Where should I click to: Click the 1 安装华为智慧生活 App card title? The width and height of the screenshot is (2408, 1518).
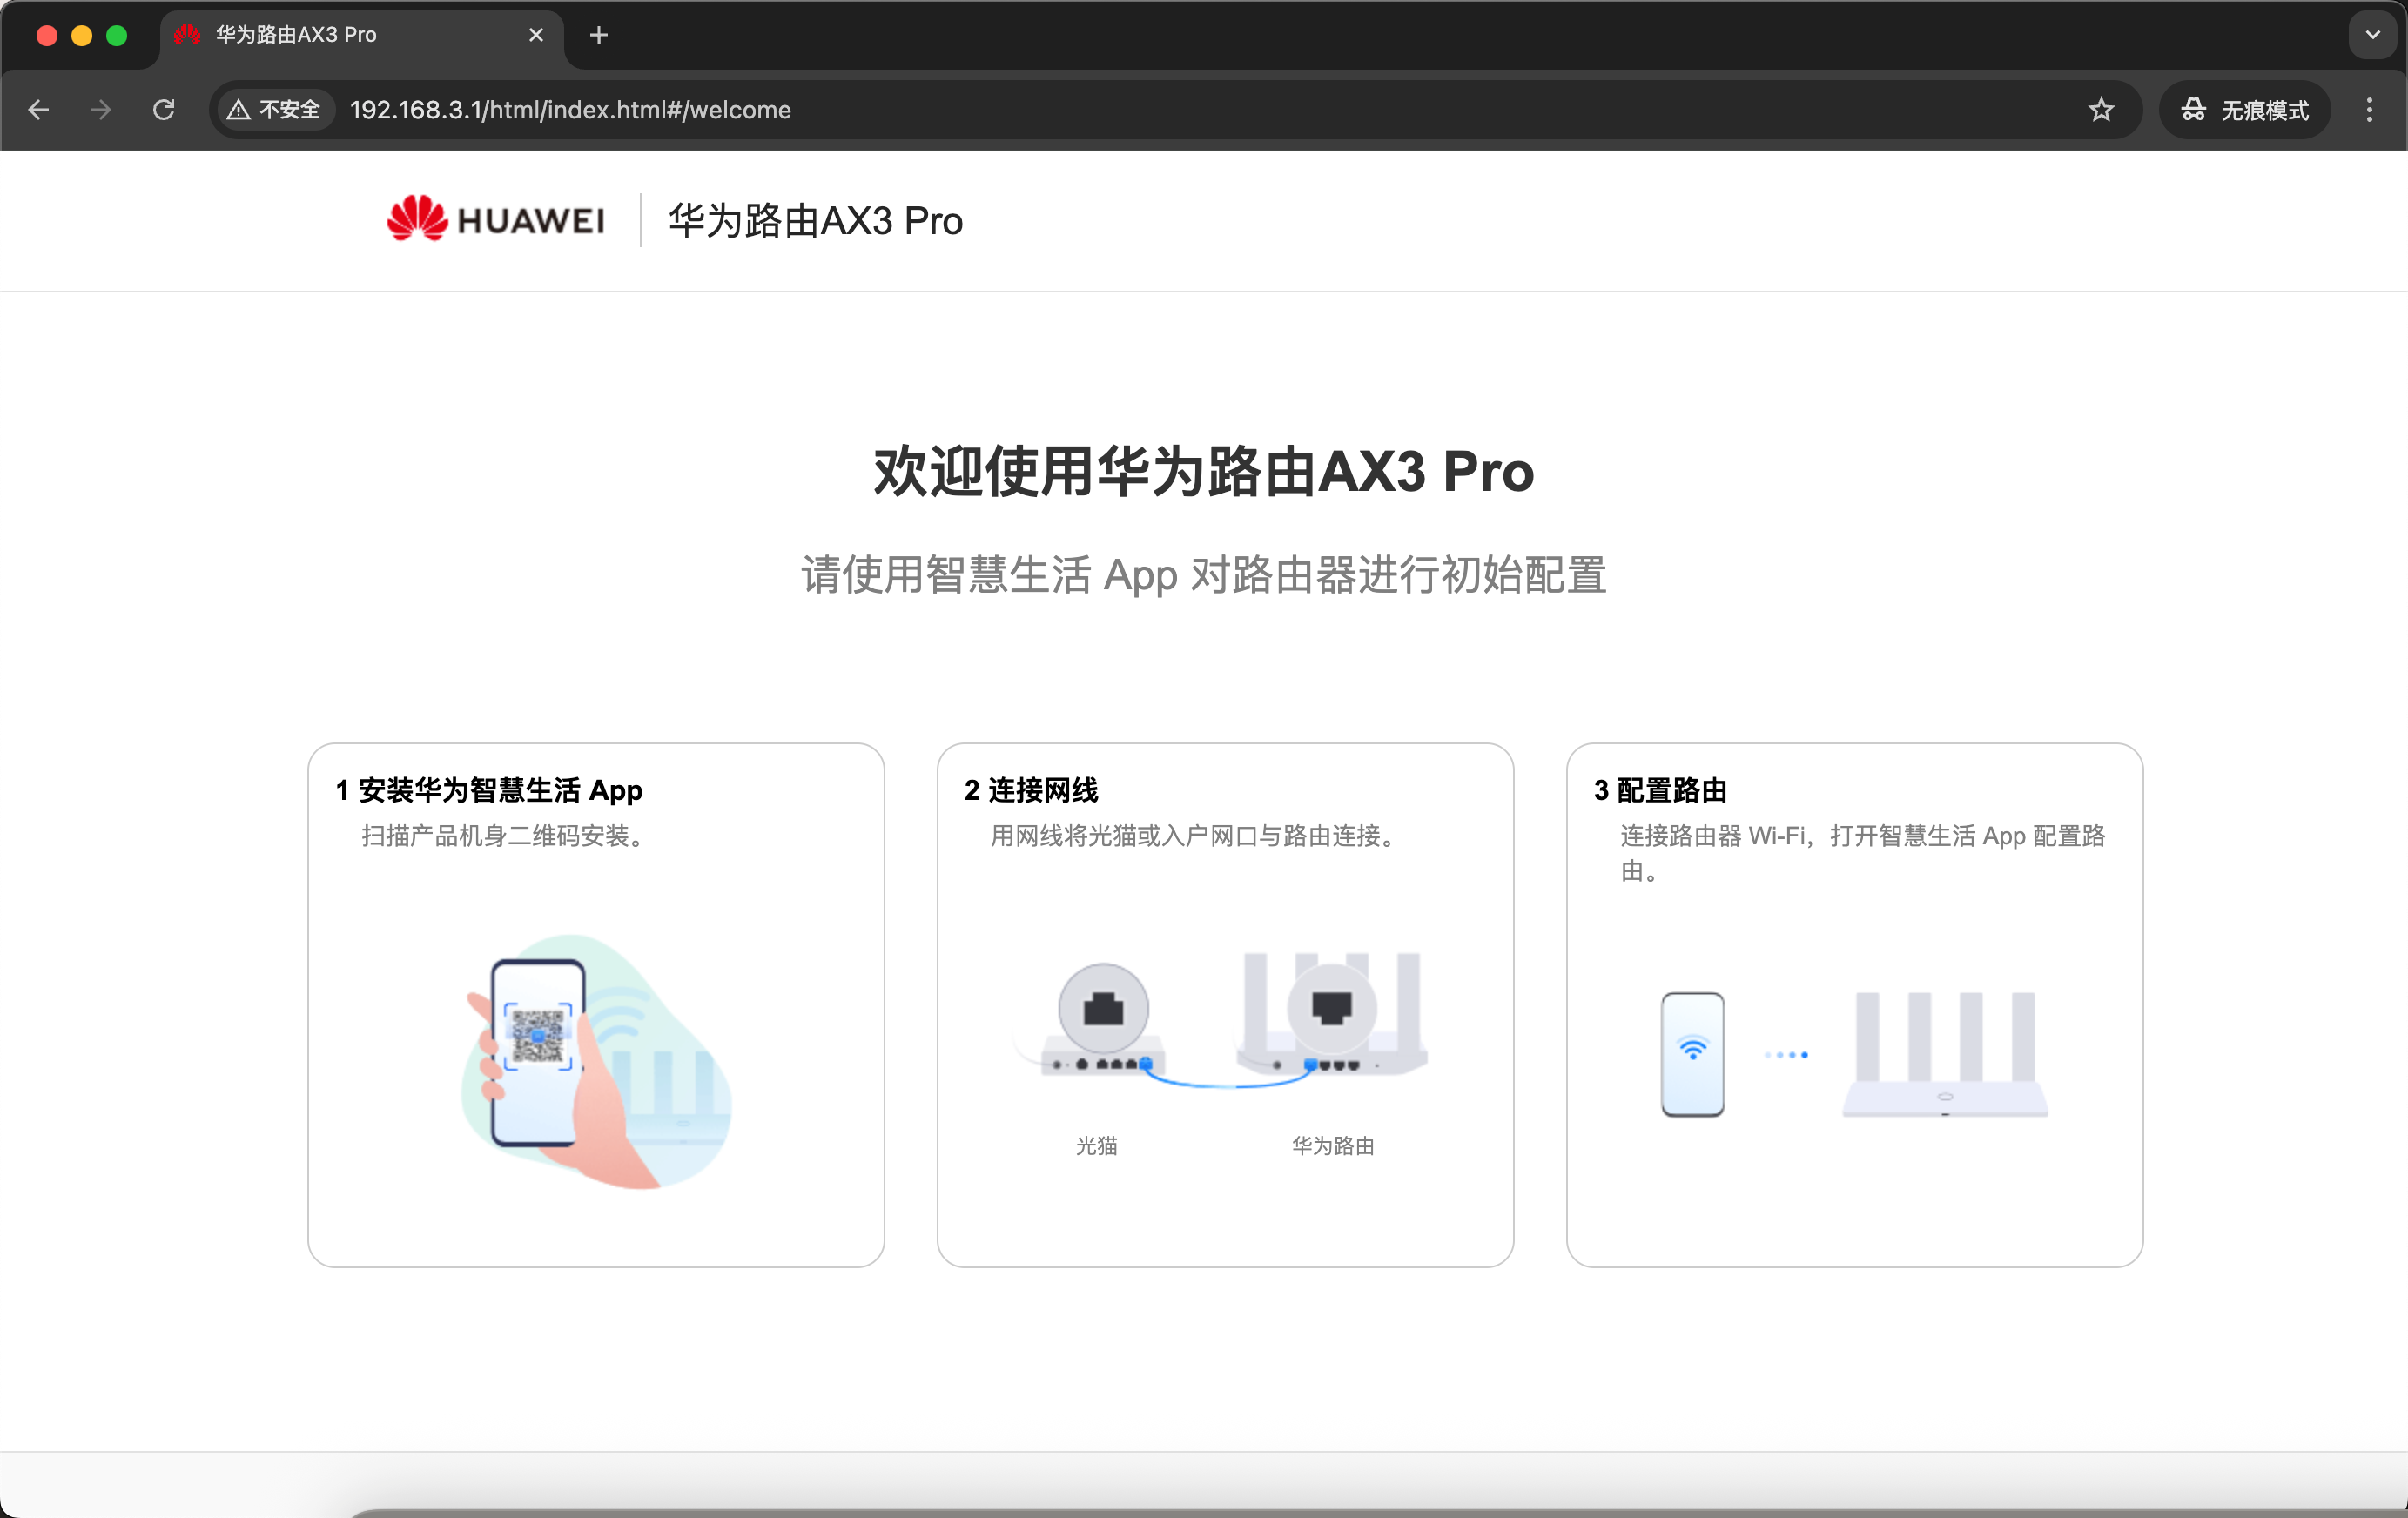489,790
